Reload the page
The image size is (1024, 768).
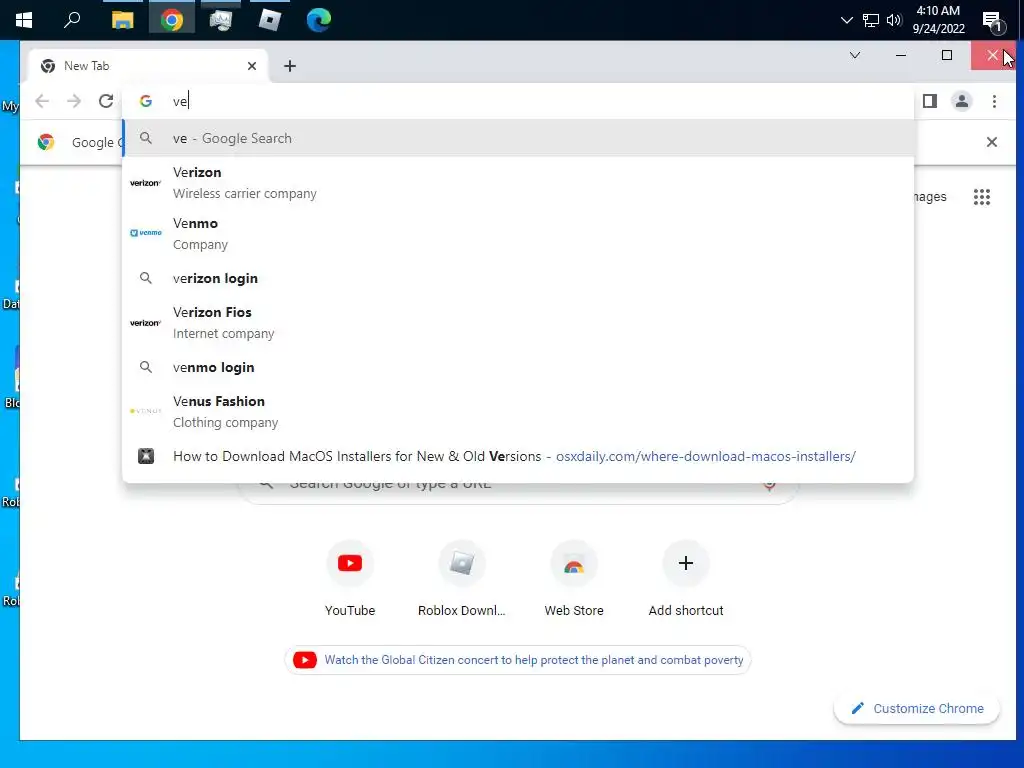(x=106, y=101)
